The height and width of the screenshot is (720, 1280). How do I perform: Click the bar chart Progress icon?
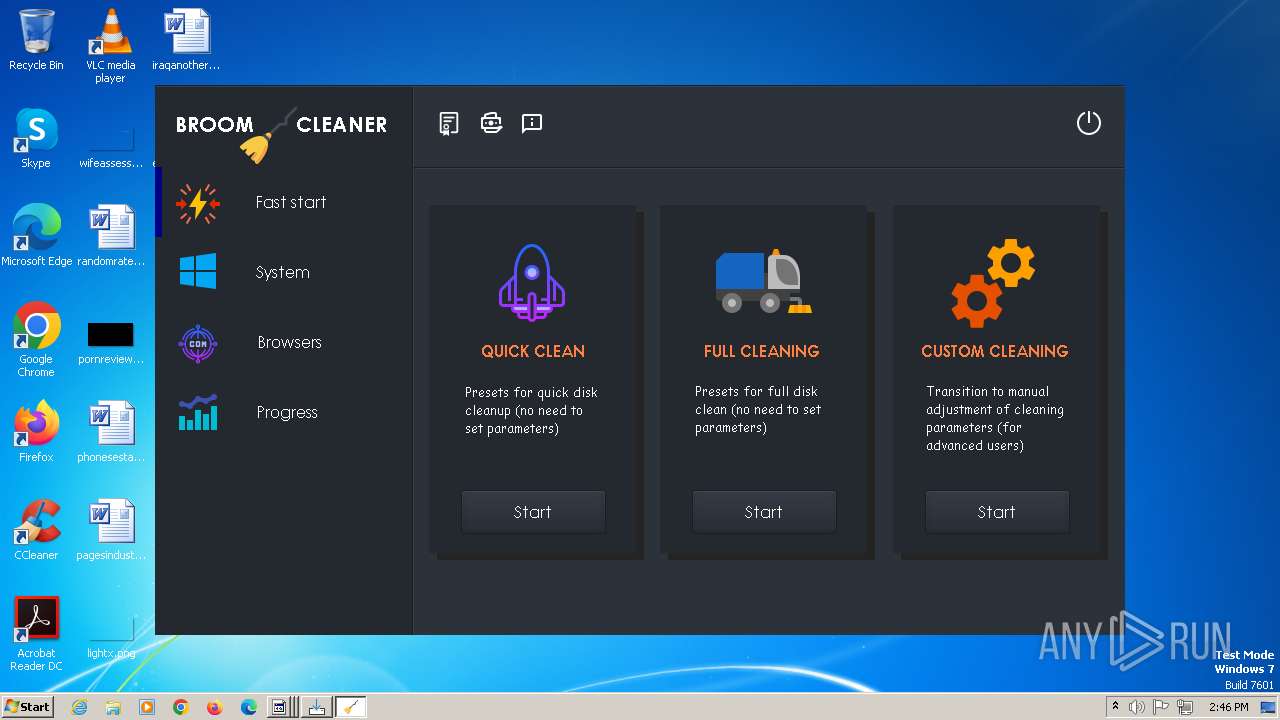[x=198, y=412]
